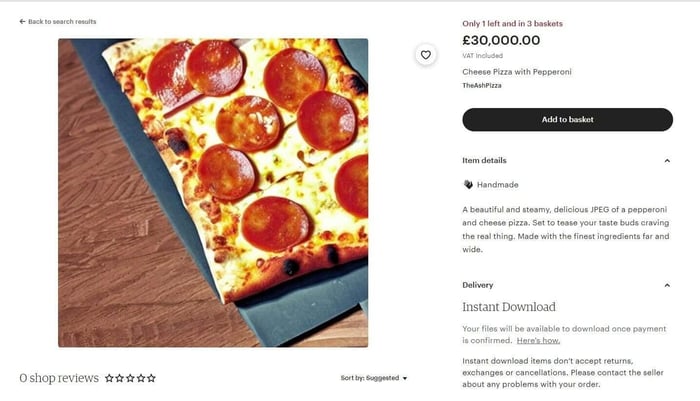
Task: Click the pepperoni pizza product image
Action: pyautogui.click(x=213, y=192)
